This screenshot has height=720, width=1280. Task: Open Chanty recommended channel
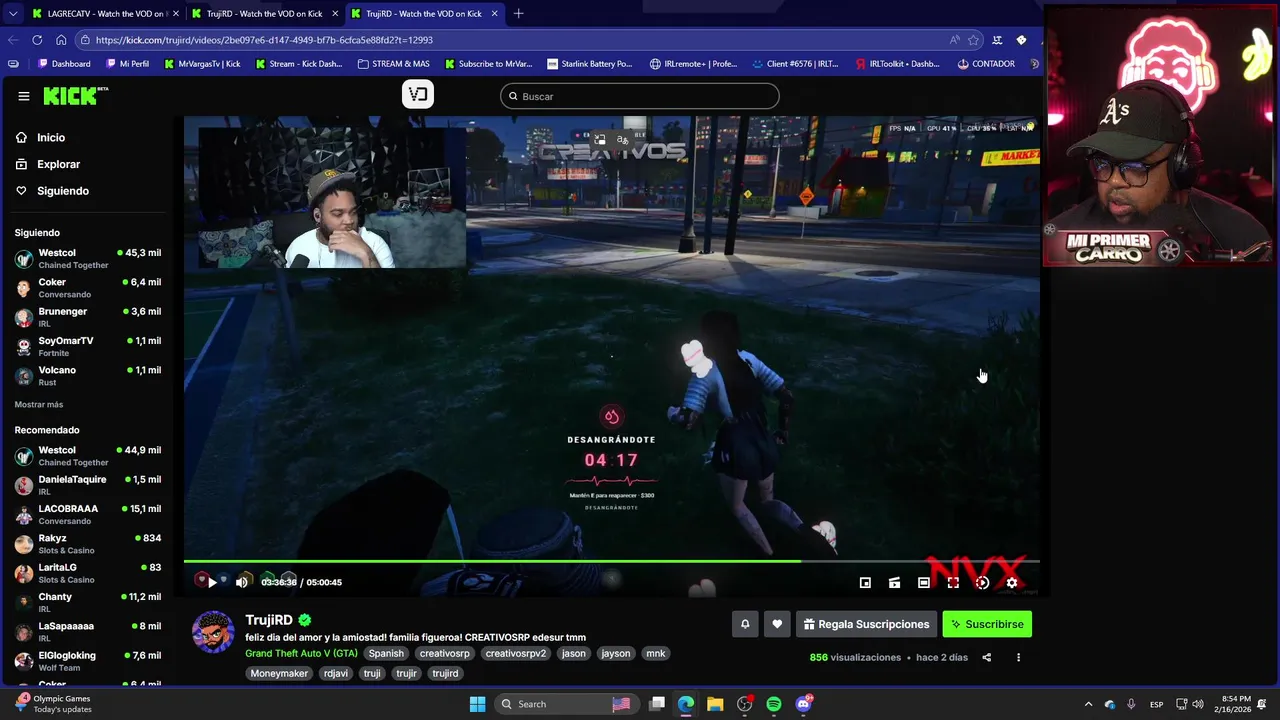(88, 602)
